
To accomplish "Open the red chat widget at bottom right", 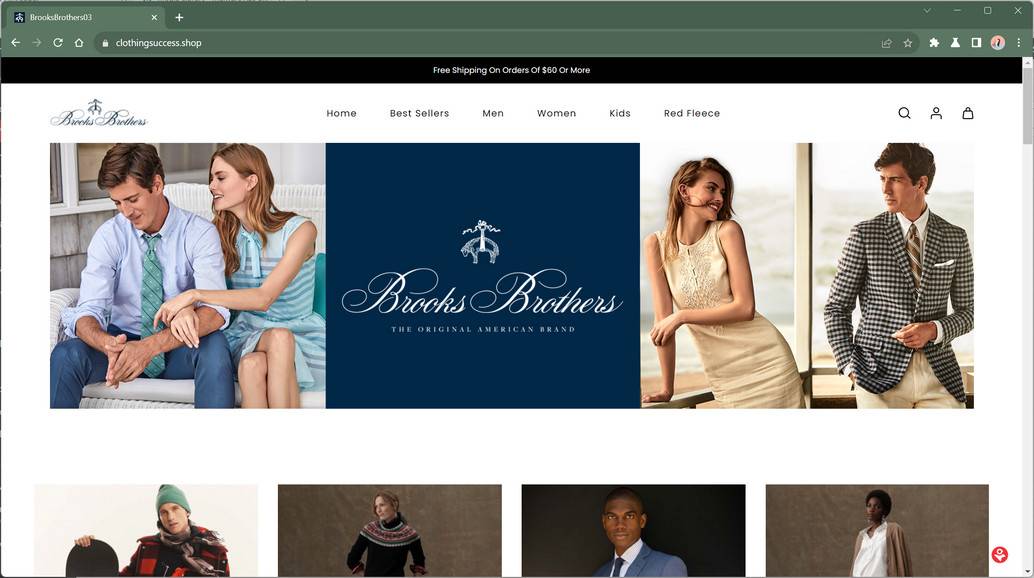I will pyautogui.click(x=998, y=553).
